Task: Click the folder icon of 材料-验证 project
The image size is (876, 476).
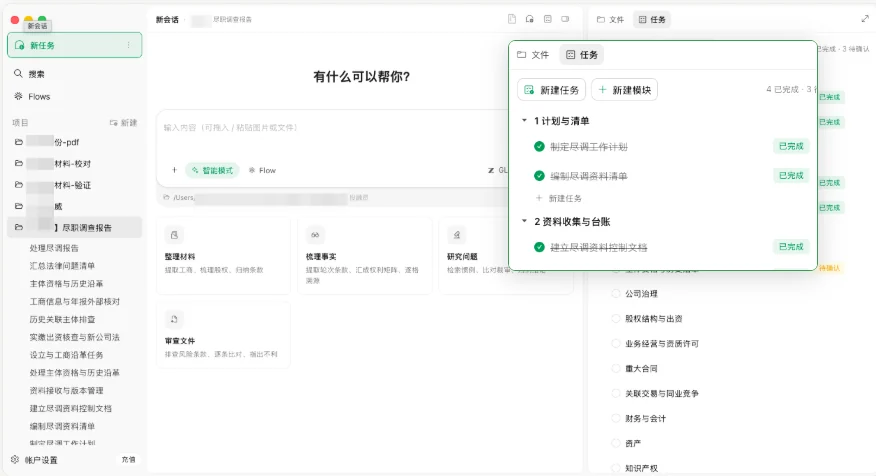Action: 18,184
